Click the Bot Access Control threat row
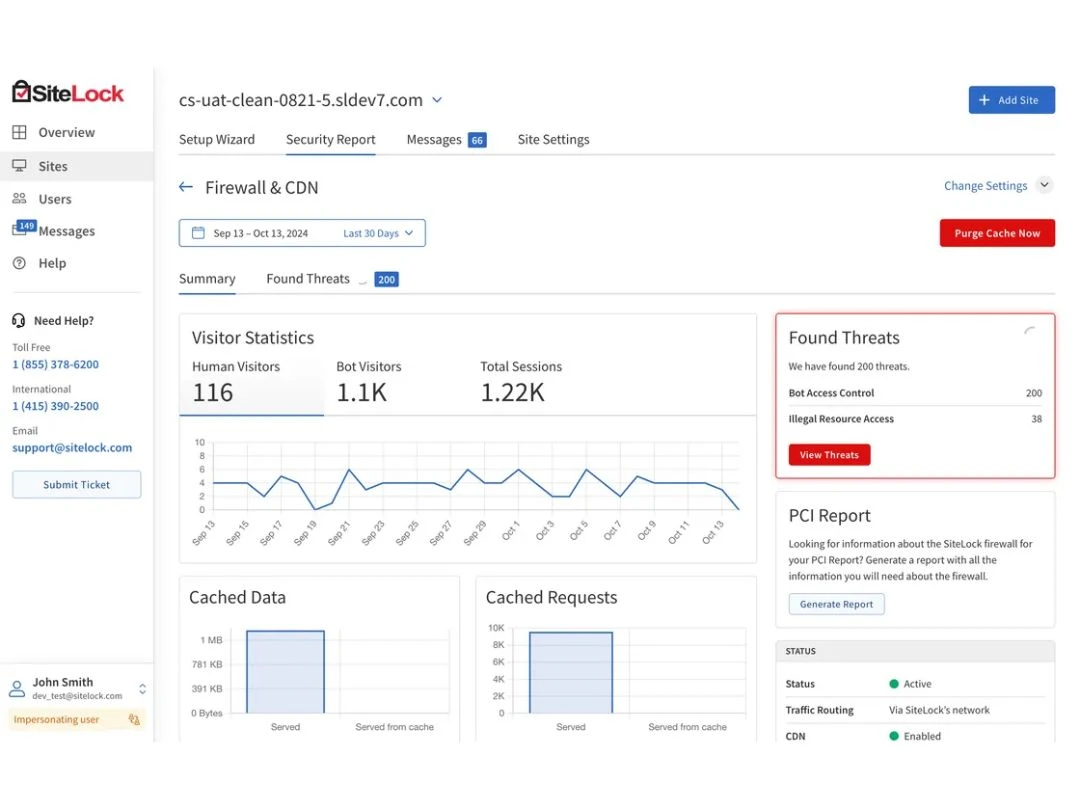 point(915,393)
